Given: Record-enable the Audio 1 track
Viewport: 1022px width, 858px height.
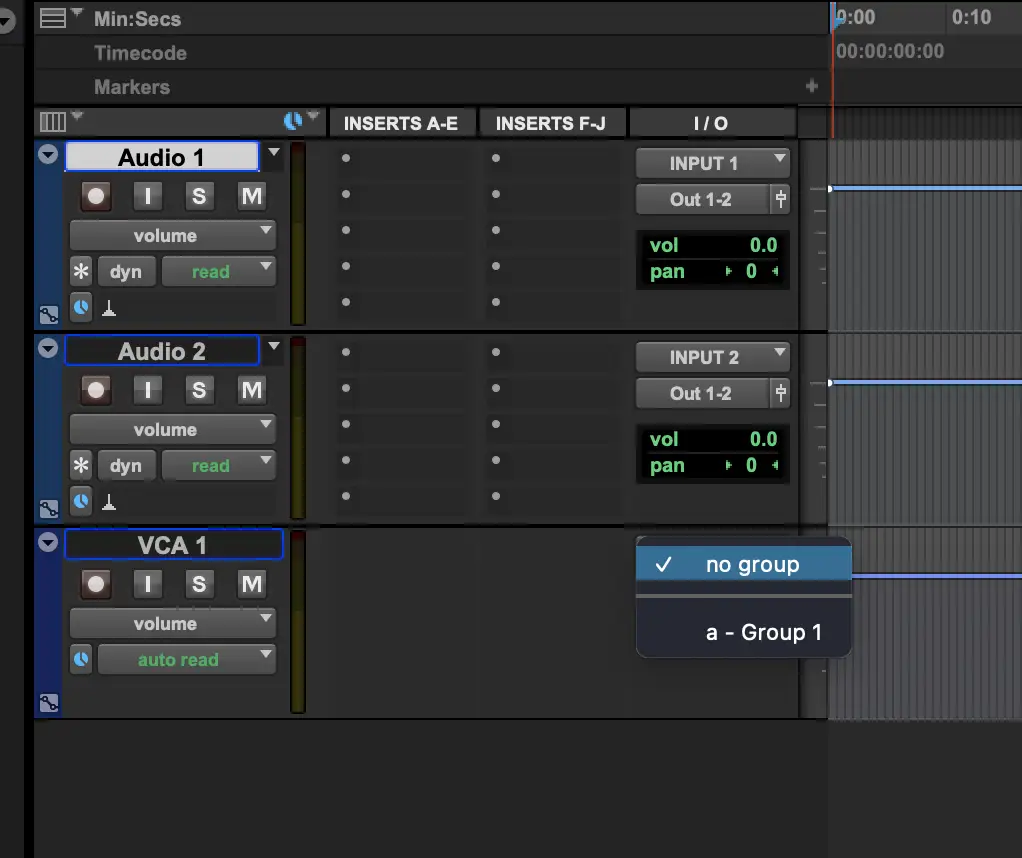Looking at the screenshot, I should [x=96, y=197].
